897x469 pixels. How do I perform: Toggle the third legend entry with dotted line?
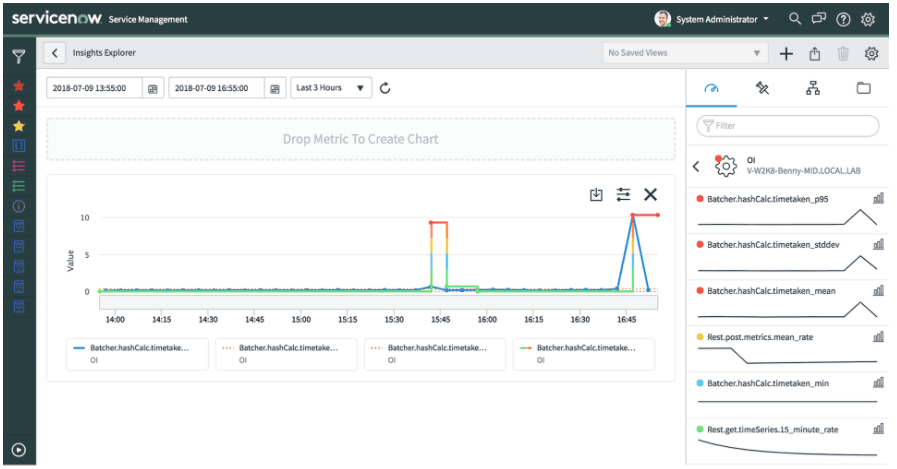tap(435, 354)
